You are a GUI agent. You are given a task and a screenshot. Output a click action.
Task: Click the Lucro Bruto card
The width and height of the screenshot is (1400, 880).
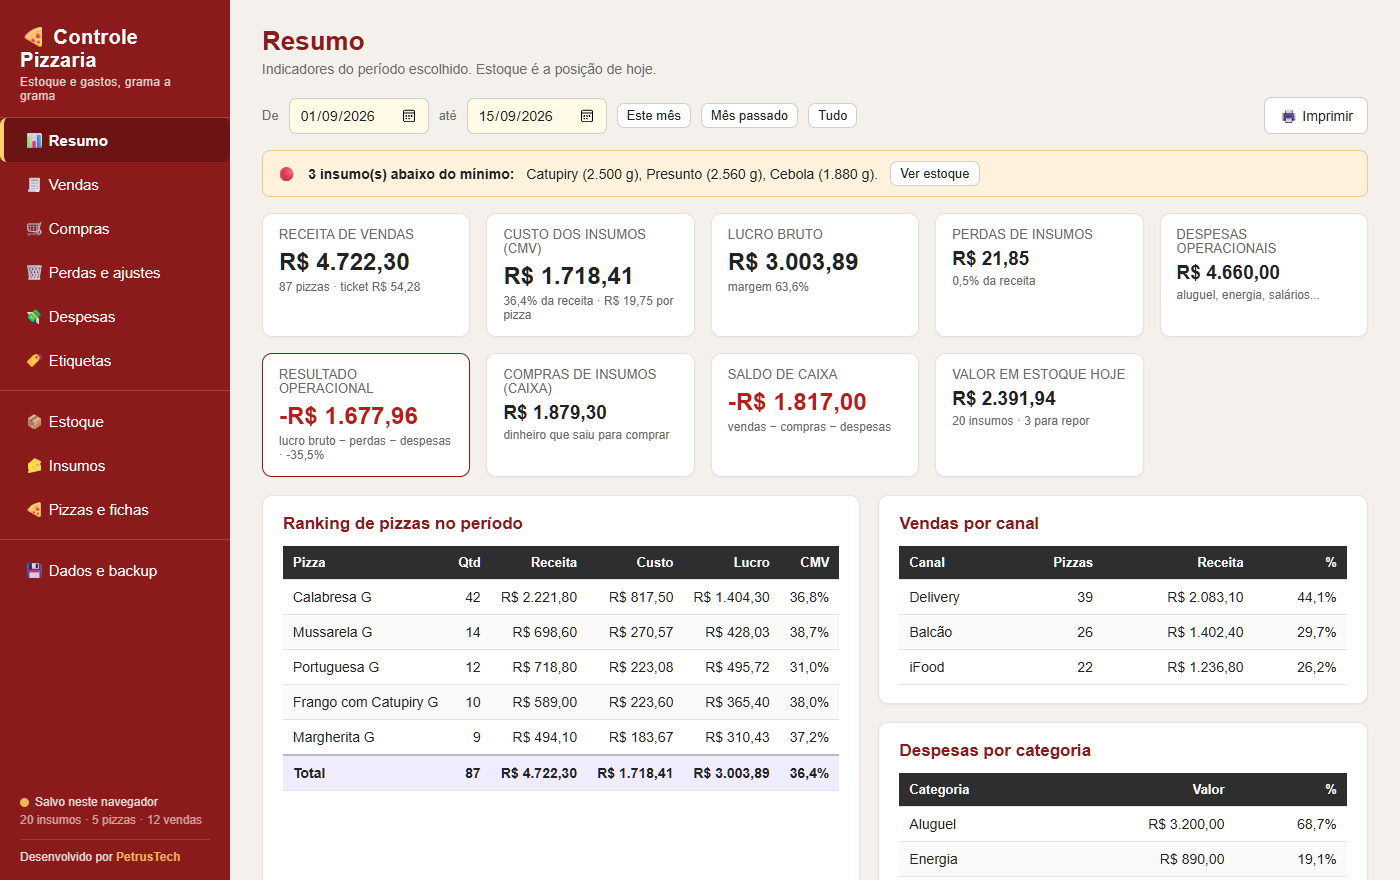815,275
